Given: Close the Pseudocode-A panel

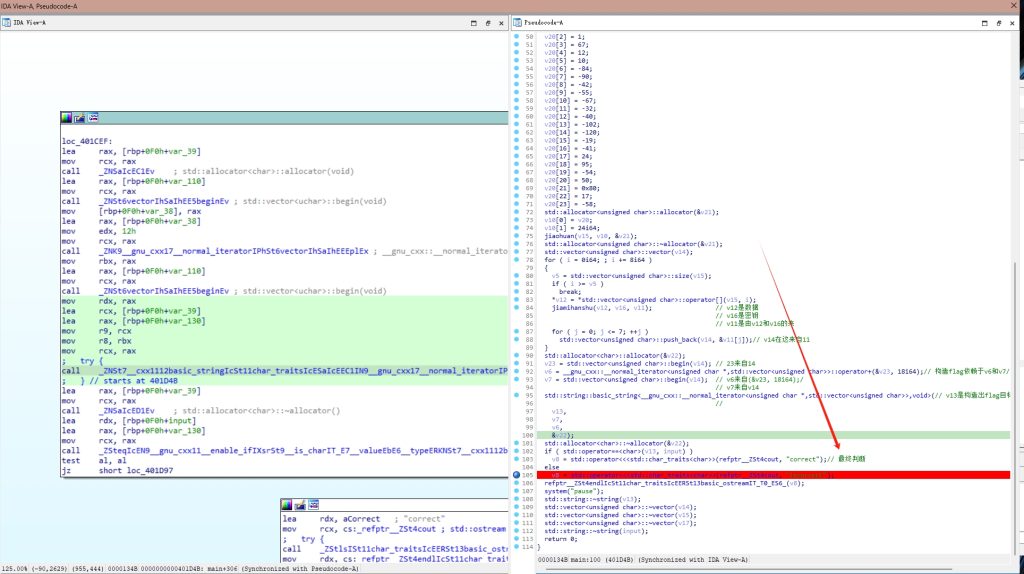Looking at the screenshot, I should click(x=1012, y=23).
